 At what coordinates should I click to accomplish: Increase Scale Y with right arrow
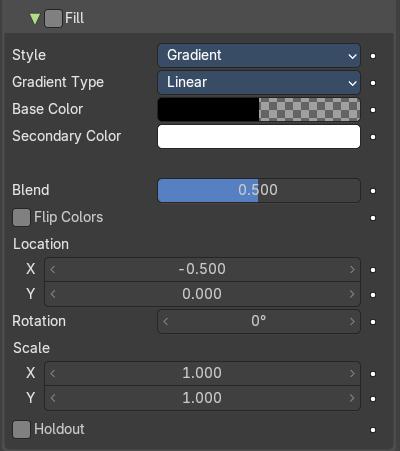(352, 398)
